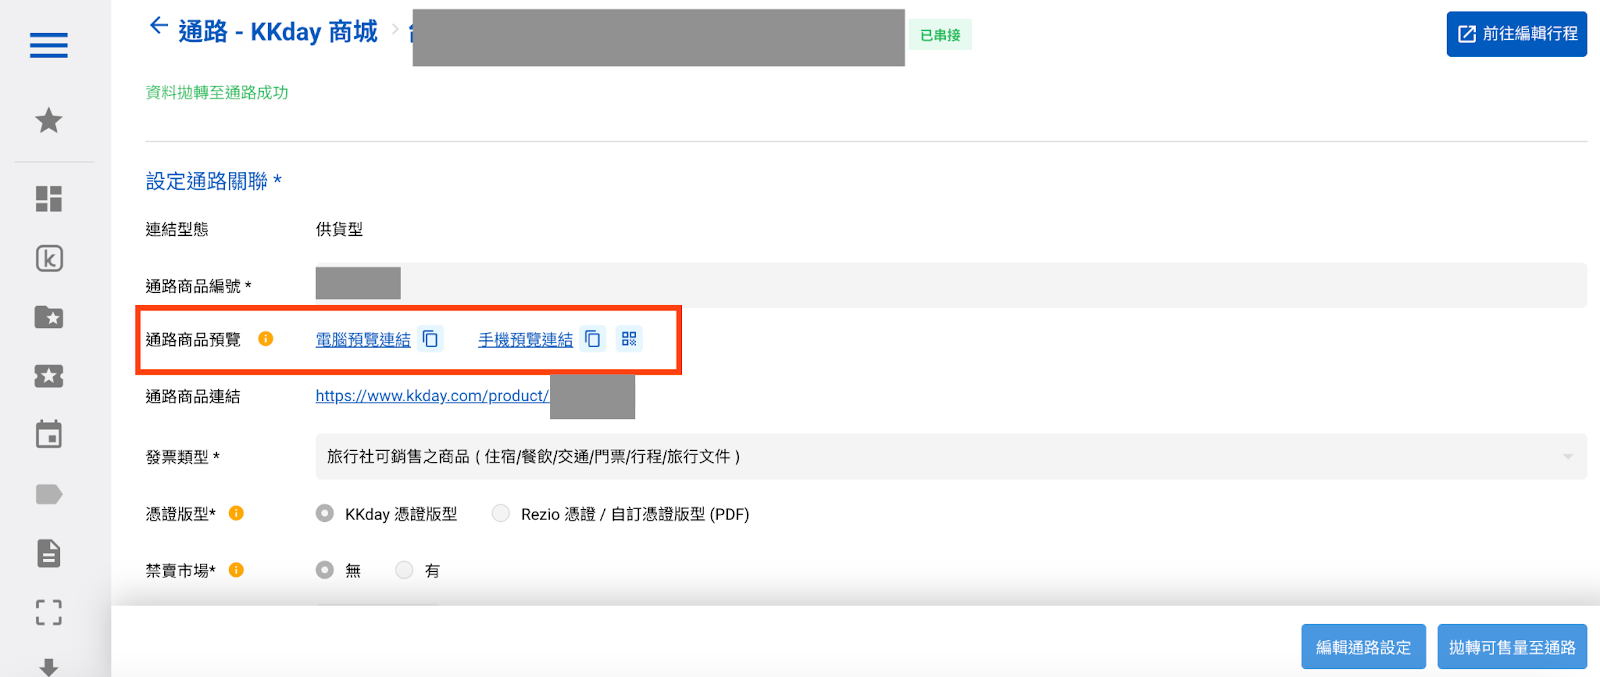The width and height of the screenshot is (1600, 677).
Task: Select Rezio 憑證 / 自訂憑證版型 (PDF) option
Action: click(x=501, y=513)
